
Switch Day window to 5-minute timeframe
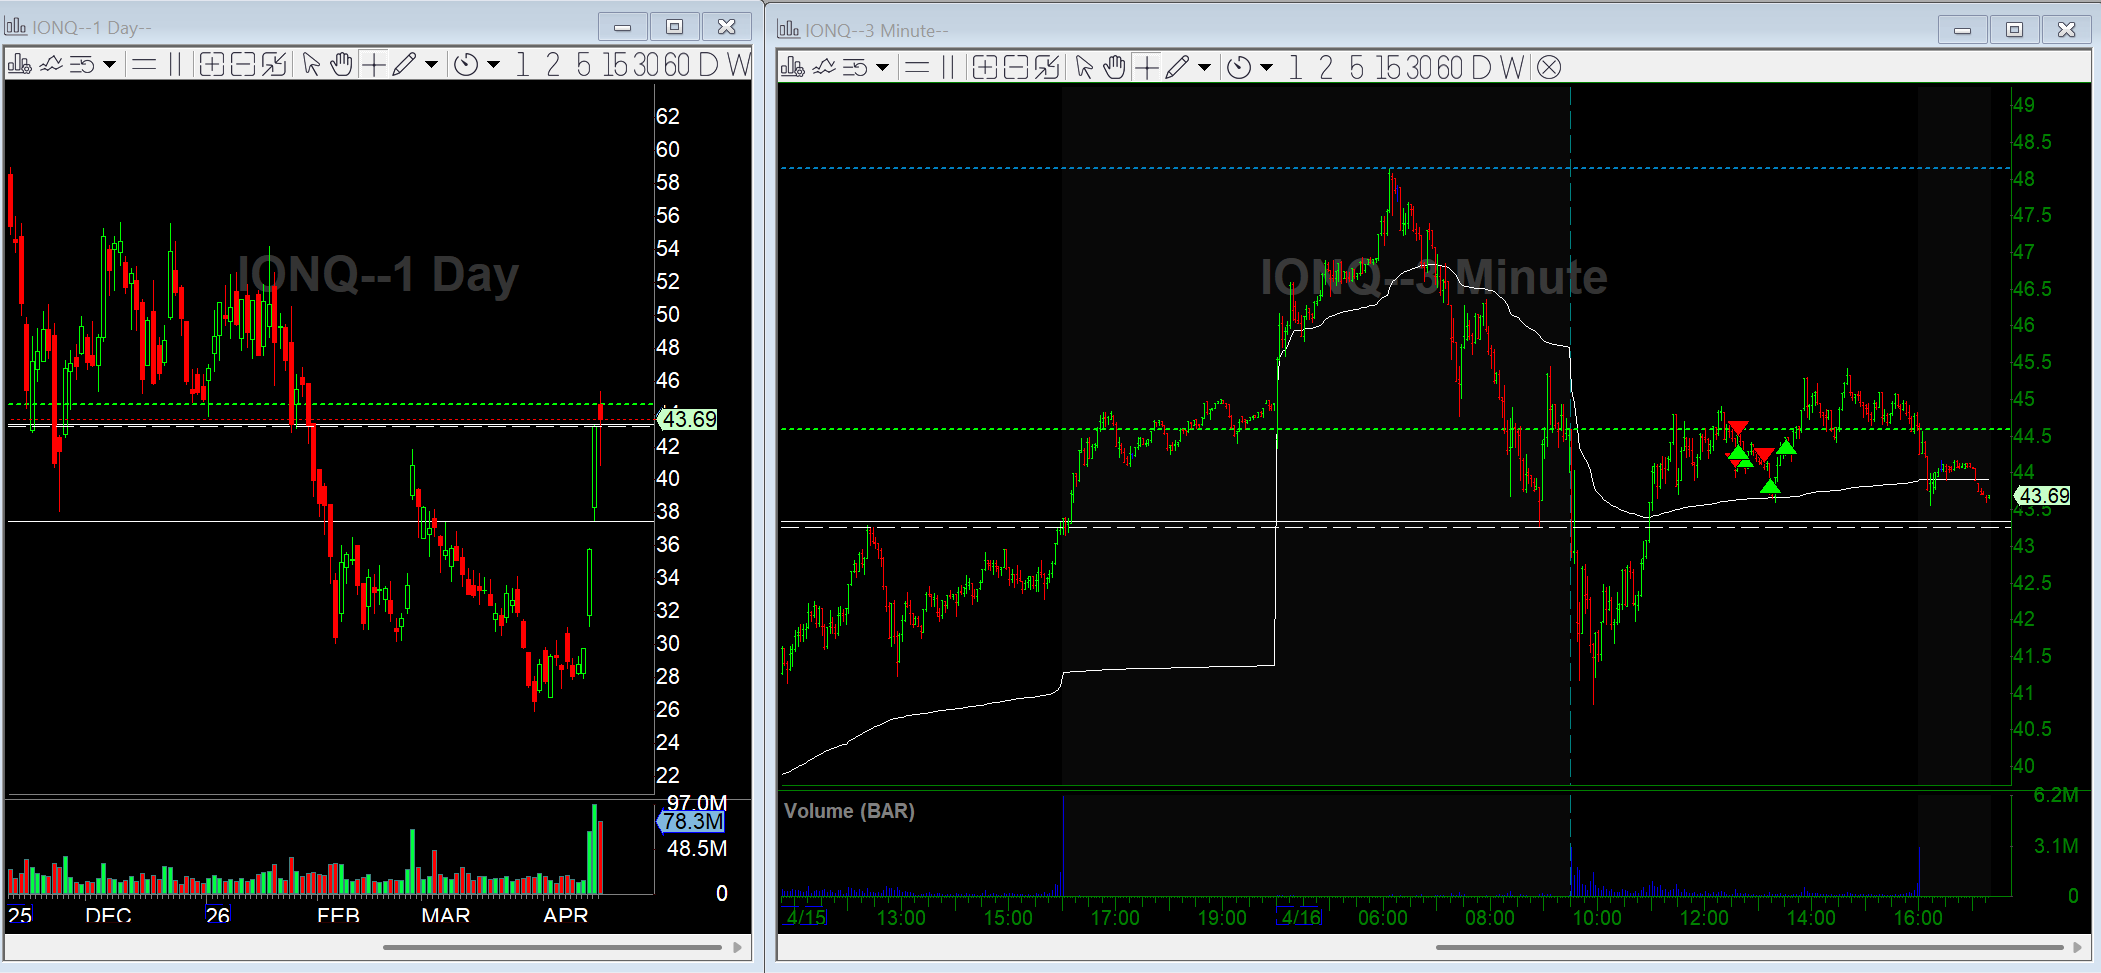pyautogui.click(x=583, y=65)
